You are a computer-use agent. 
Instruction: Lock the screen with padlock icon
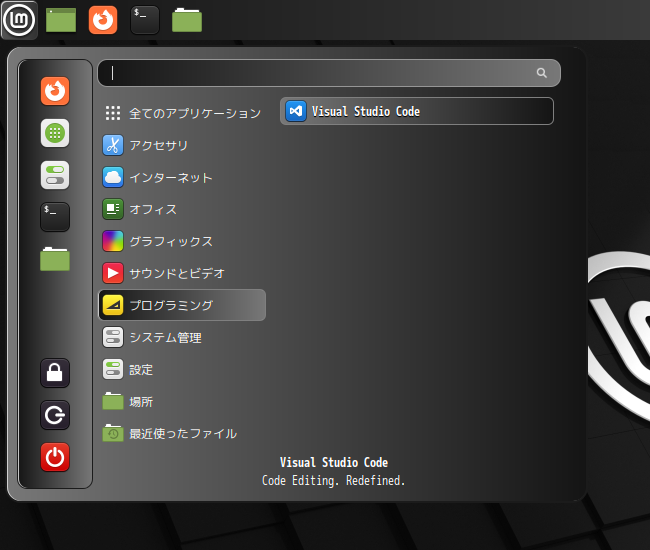click(55, 373)
